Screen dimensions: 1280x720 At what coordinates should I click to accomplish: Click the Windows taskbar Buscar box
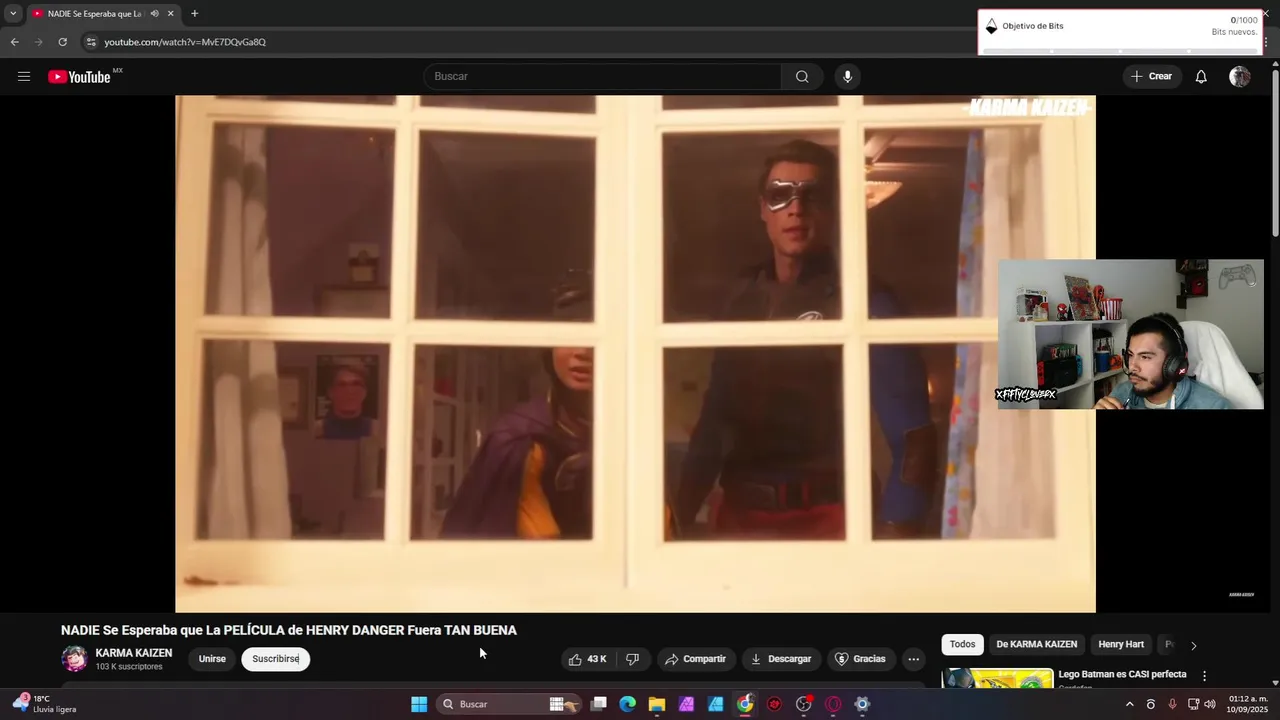[507, 704]
